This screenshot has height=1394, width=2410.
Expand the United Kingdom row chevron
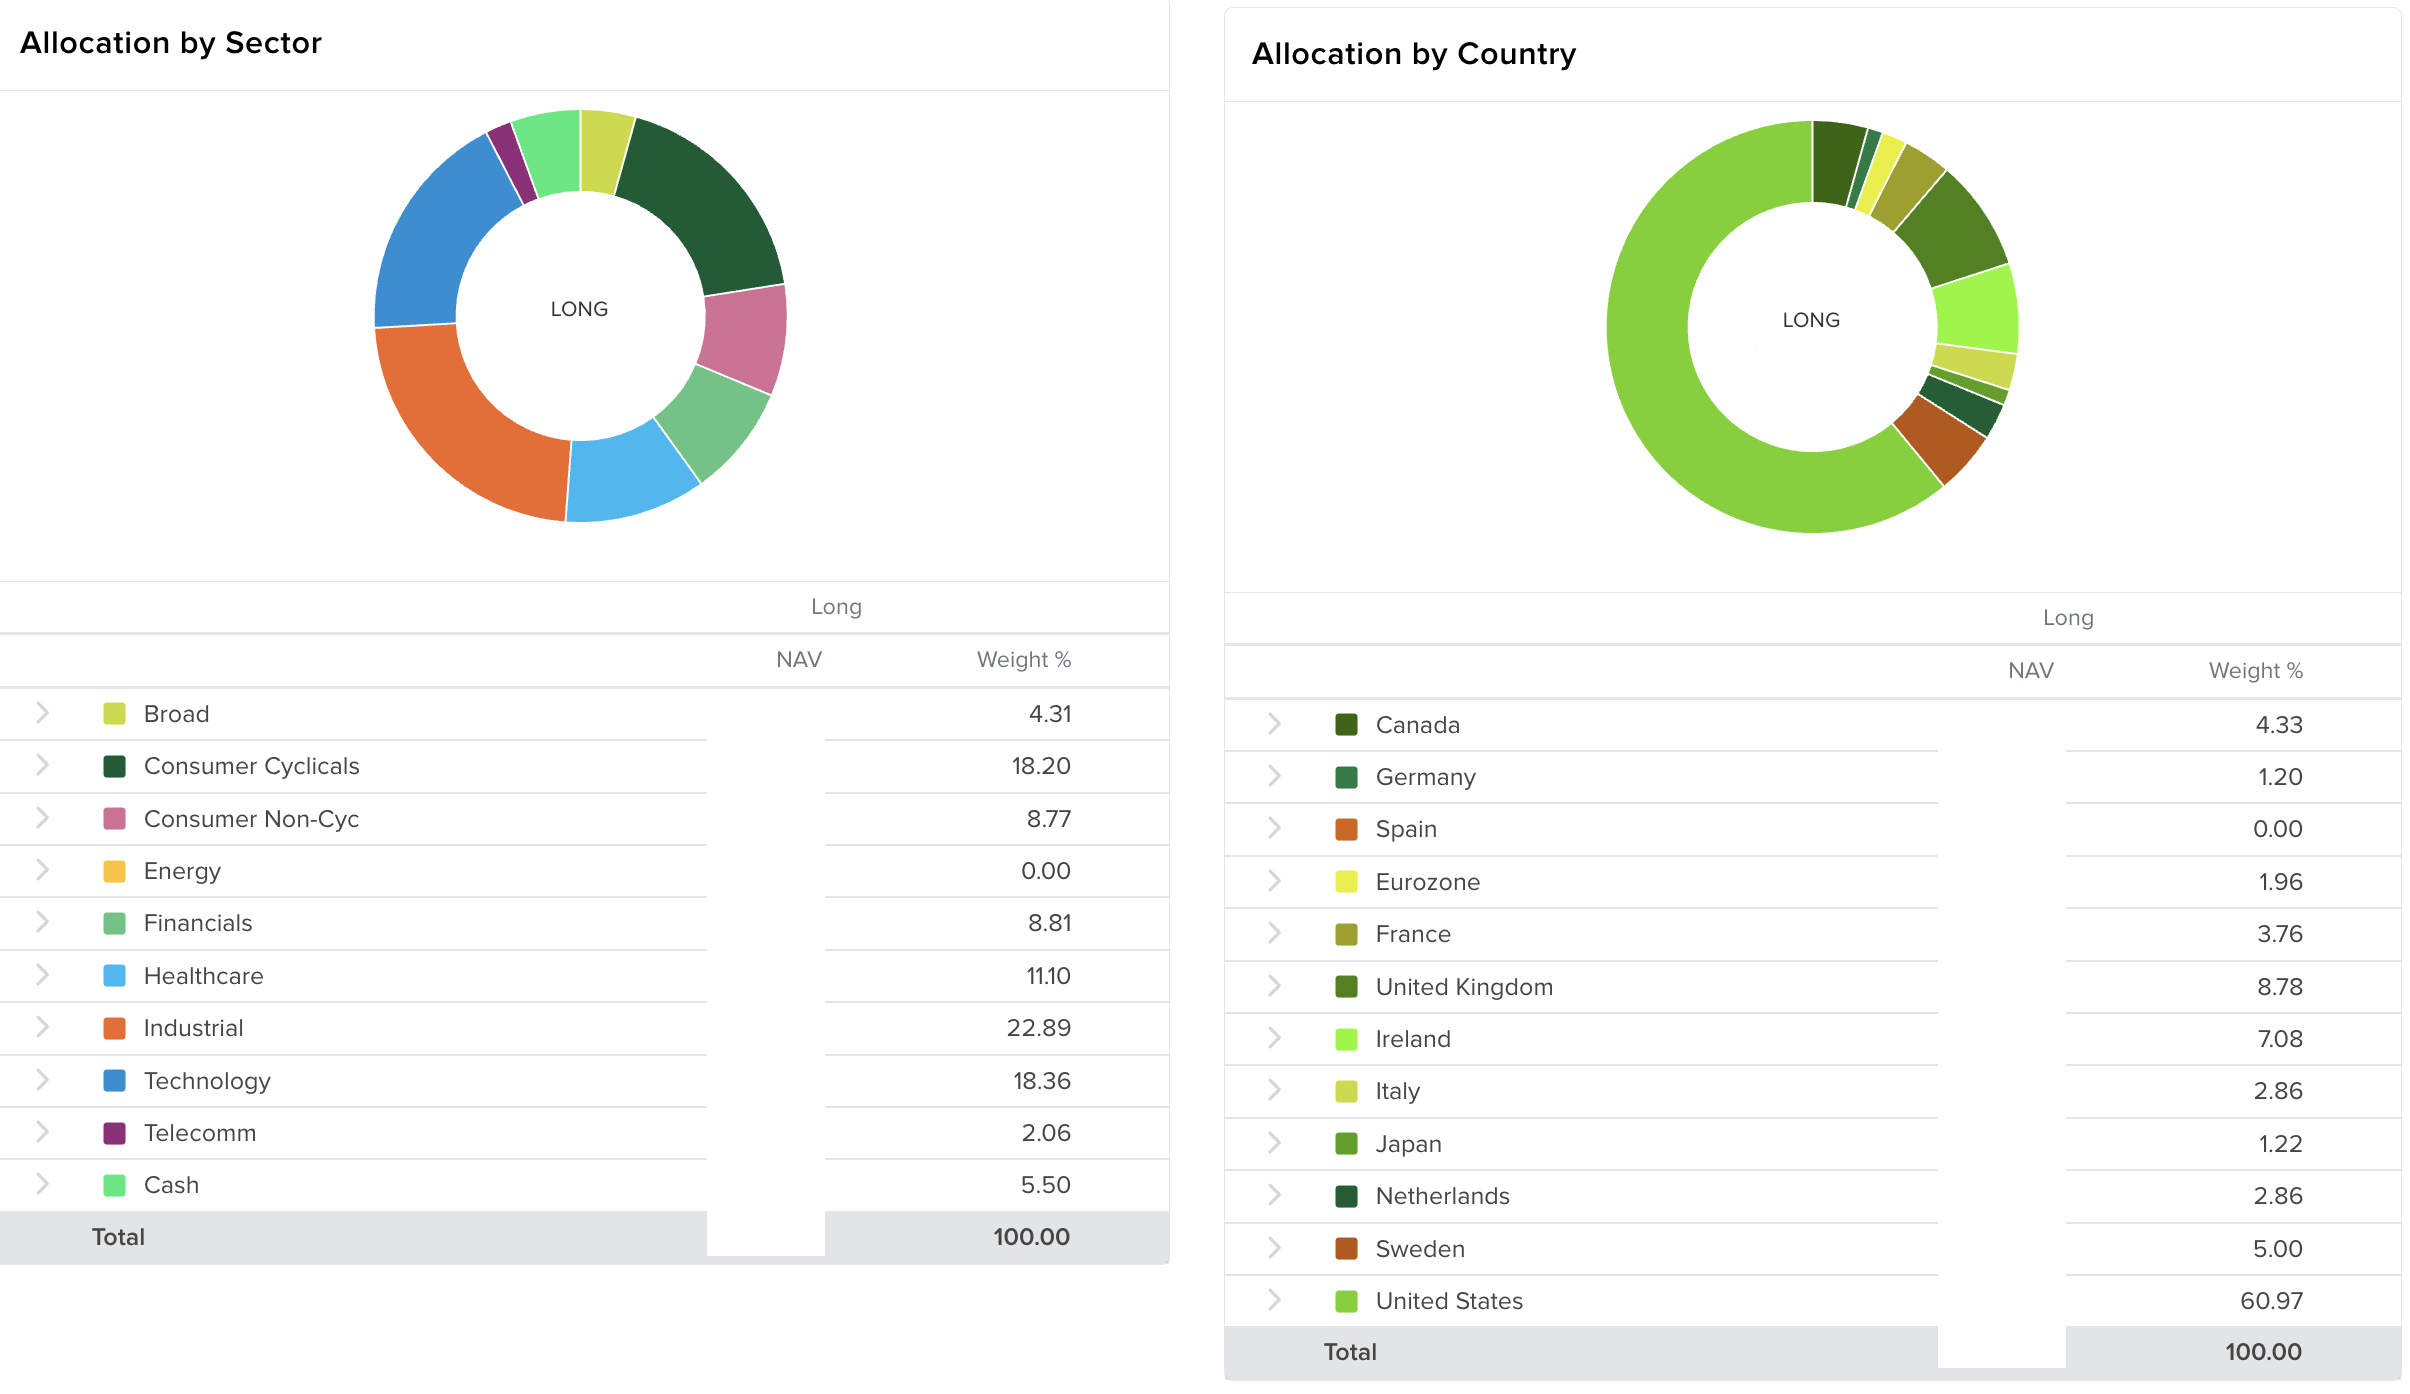tap(1274, 986)
